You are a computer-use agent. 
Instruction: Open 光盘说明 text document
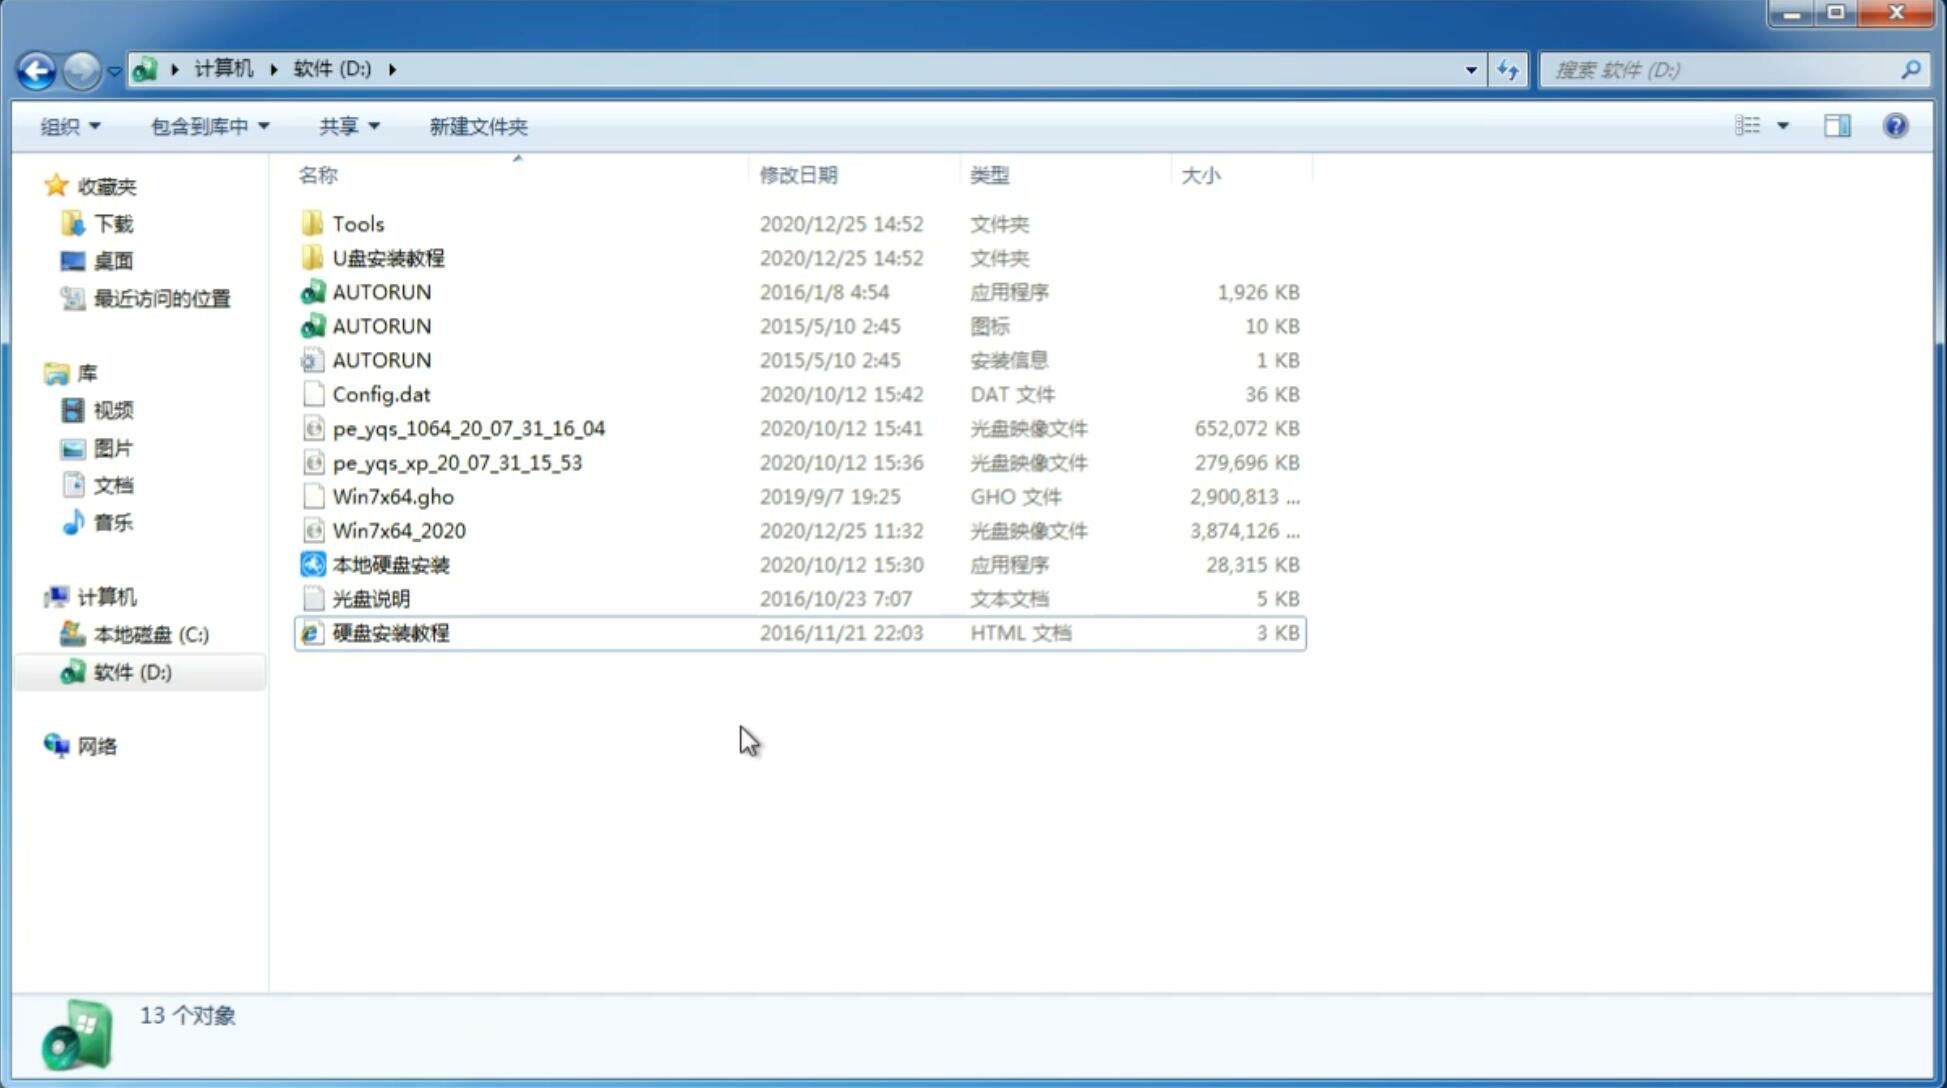coord(372,597)
